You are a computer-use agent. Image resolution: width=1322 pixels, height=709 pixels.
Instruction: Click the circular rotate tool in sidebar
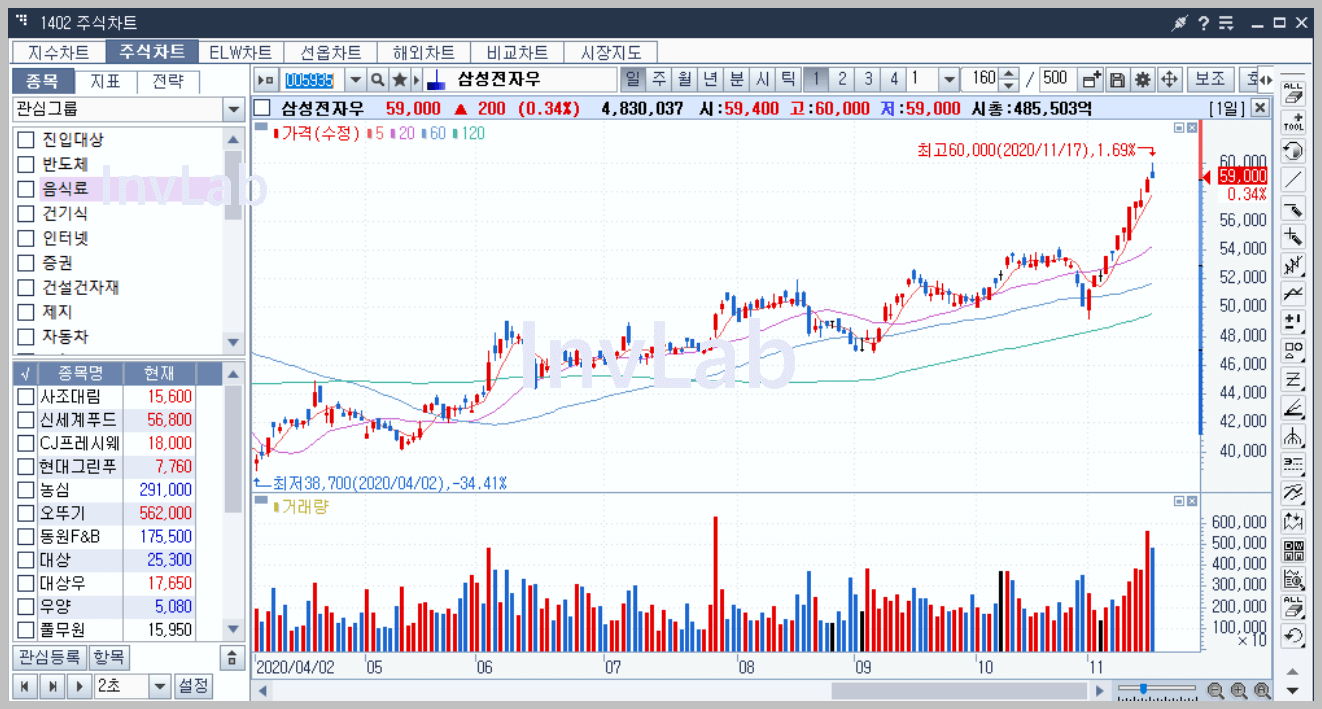pyautogui.click(x=1293, y=151)
